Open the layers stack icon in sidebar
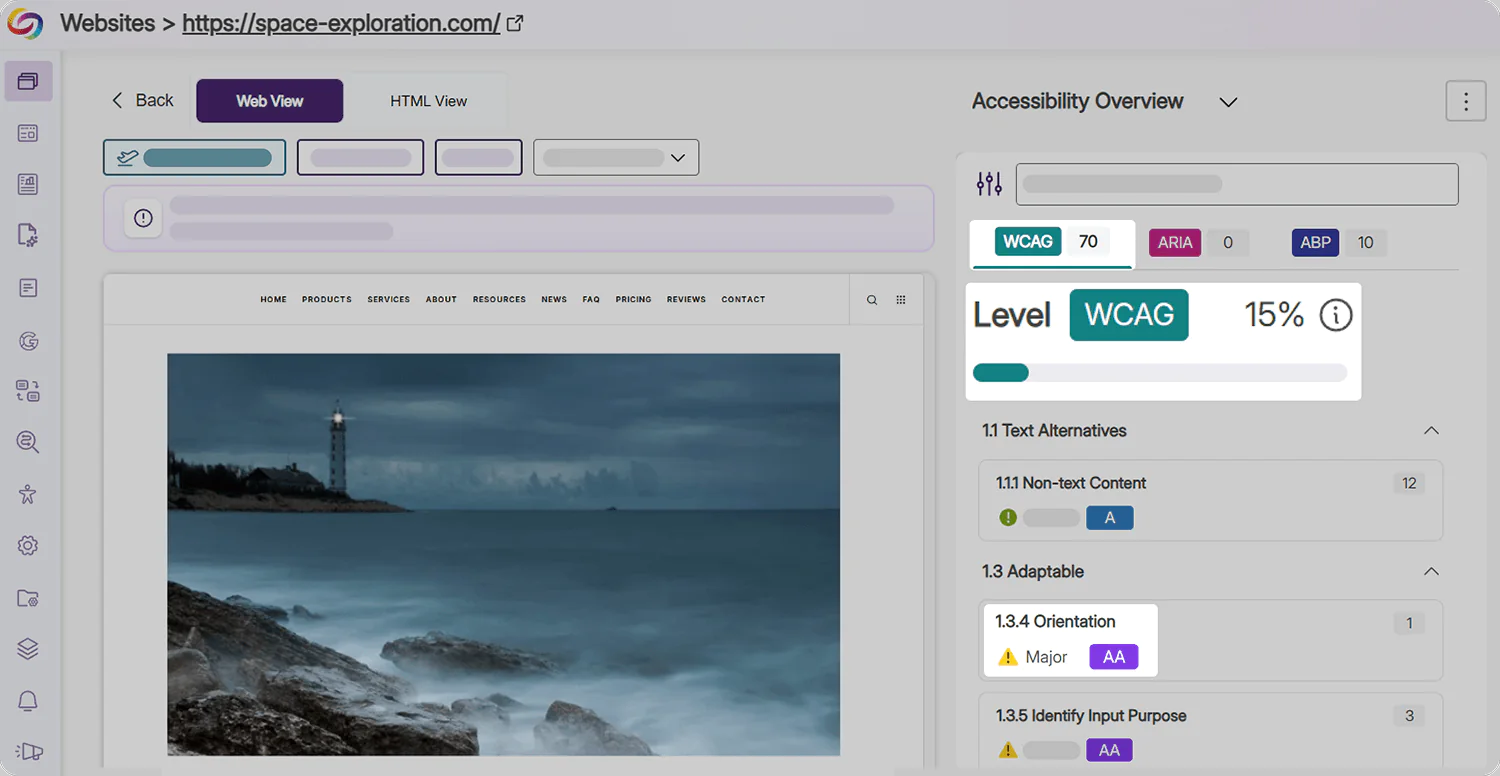Image resolution: width=1500 pixels, height=776 pixels. (28, 649)
